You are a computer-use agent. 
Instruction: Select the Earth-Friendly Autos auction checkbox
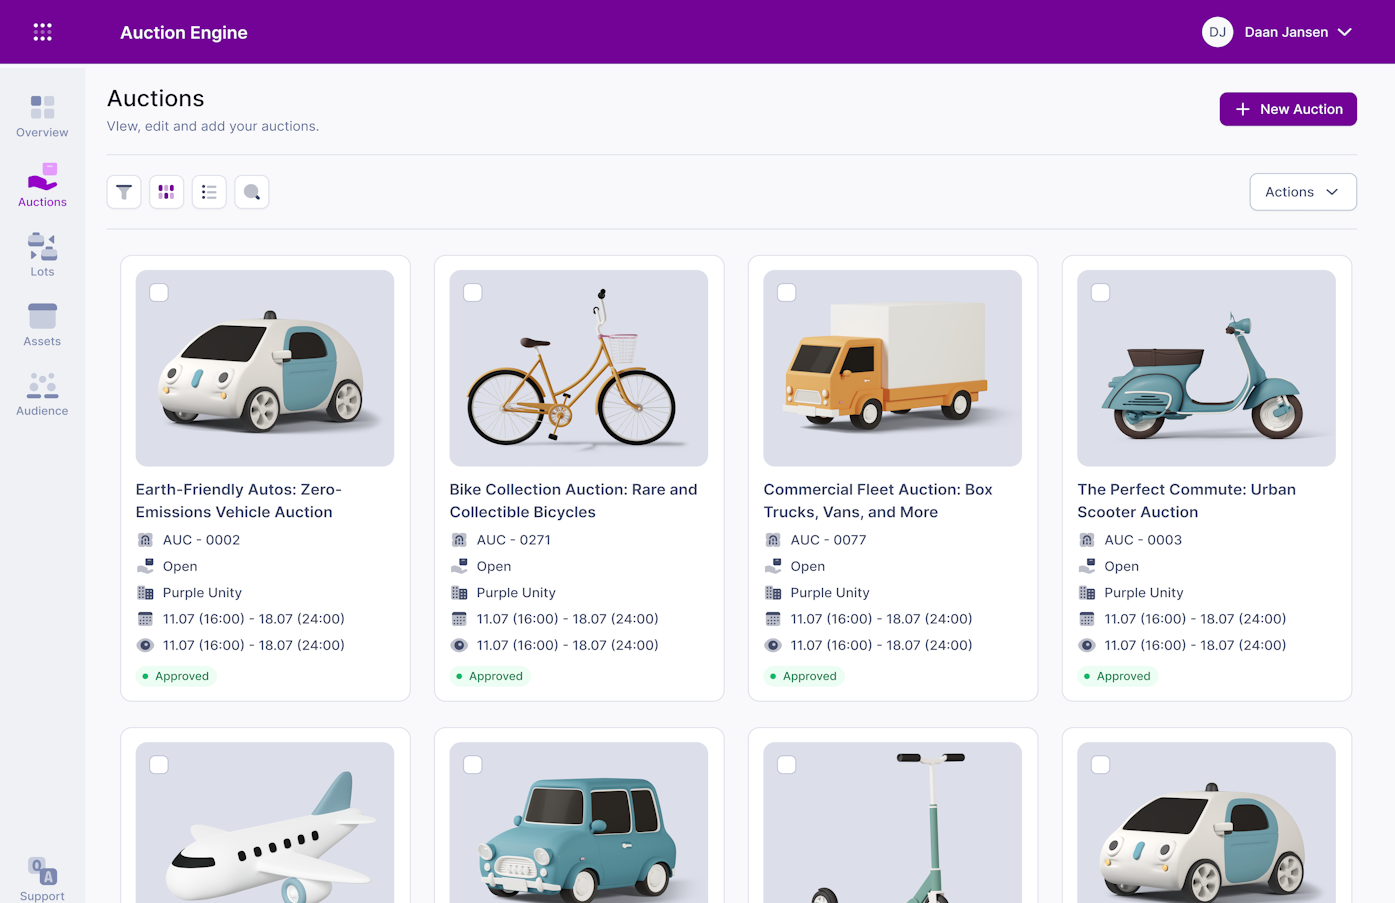[159, 293]
